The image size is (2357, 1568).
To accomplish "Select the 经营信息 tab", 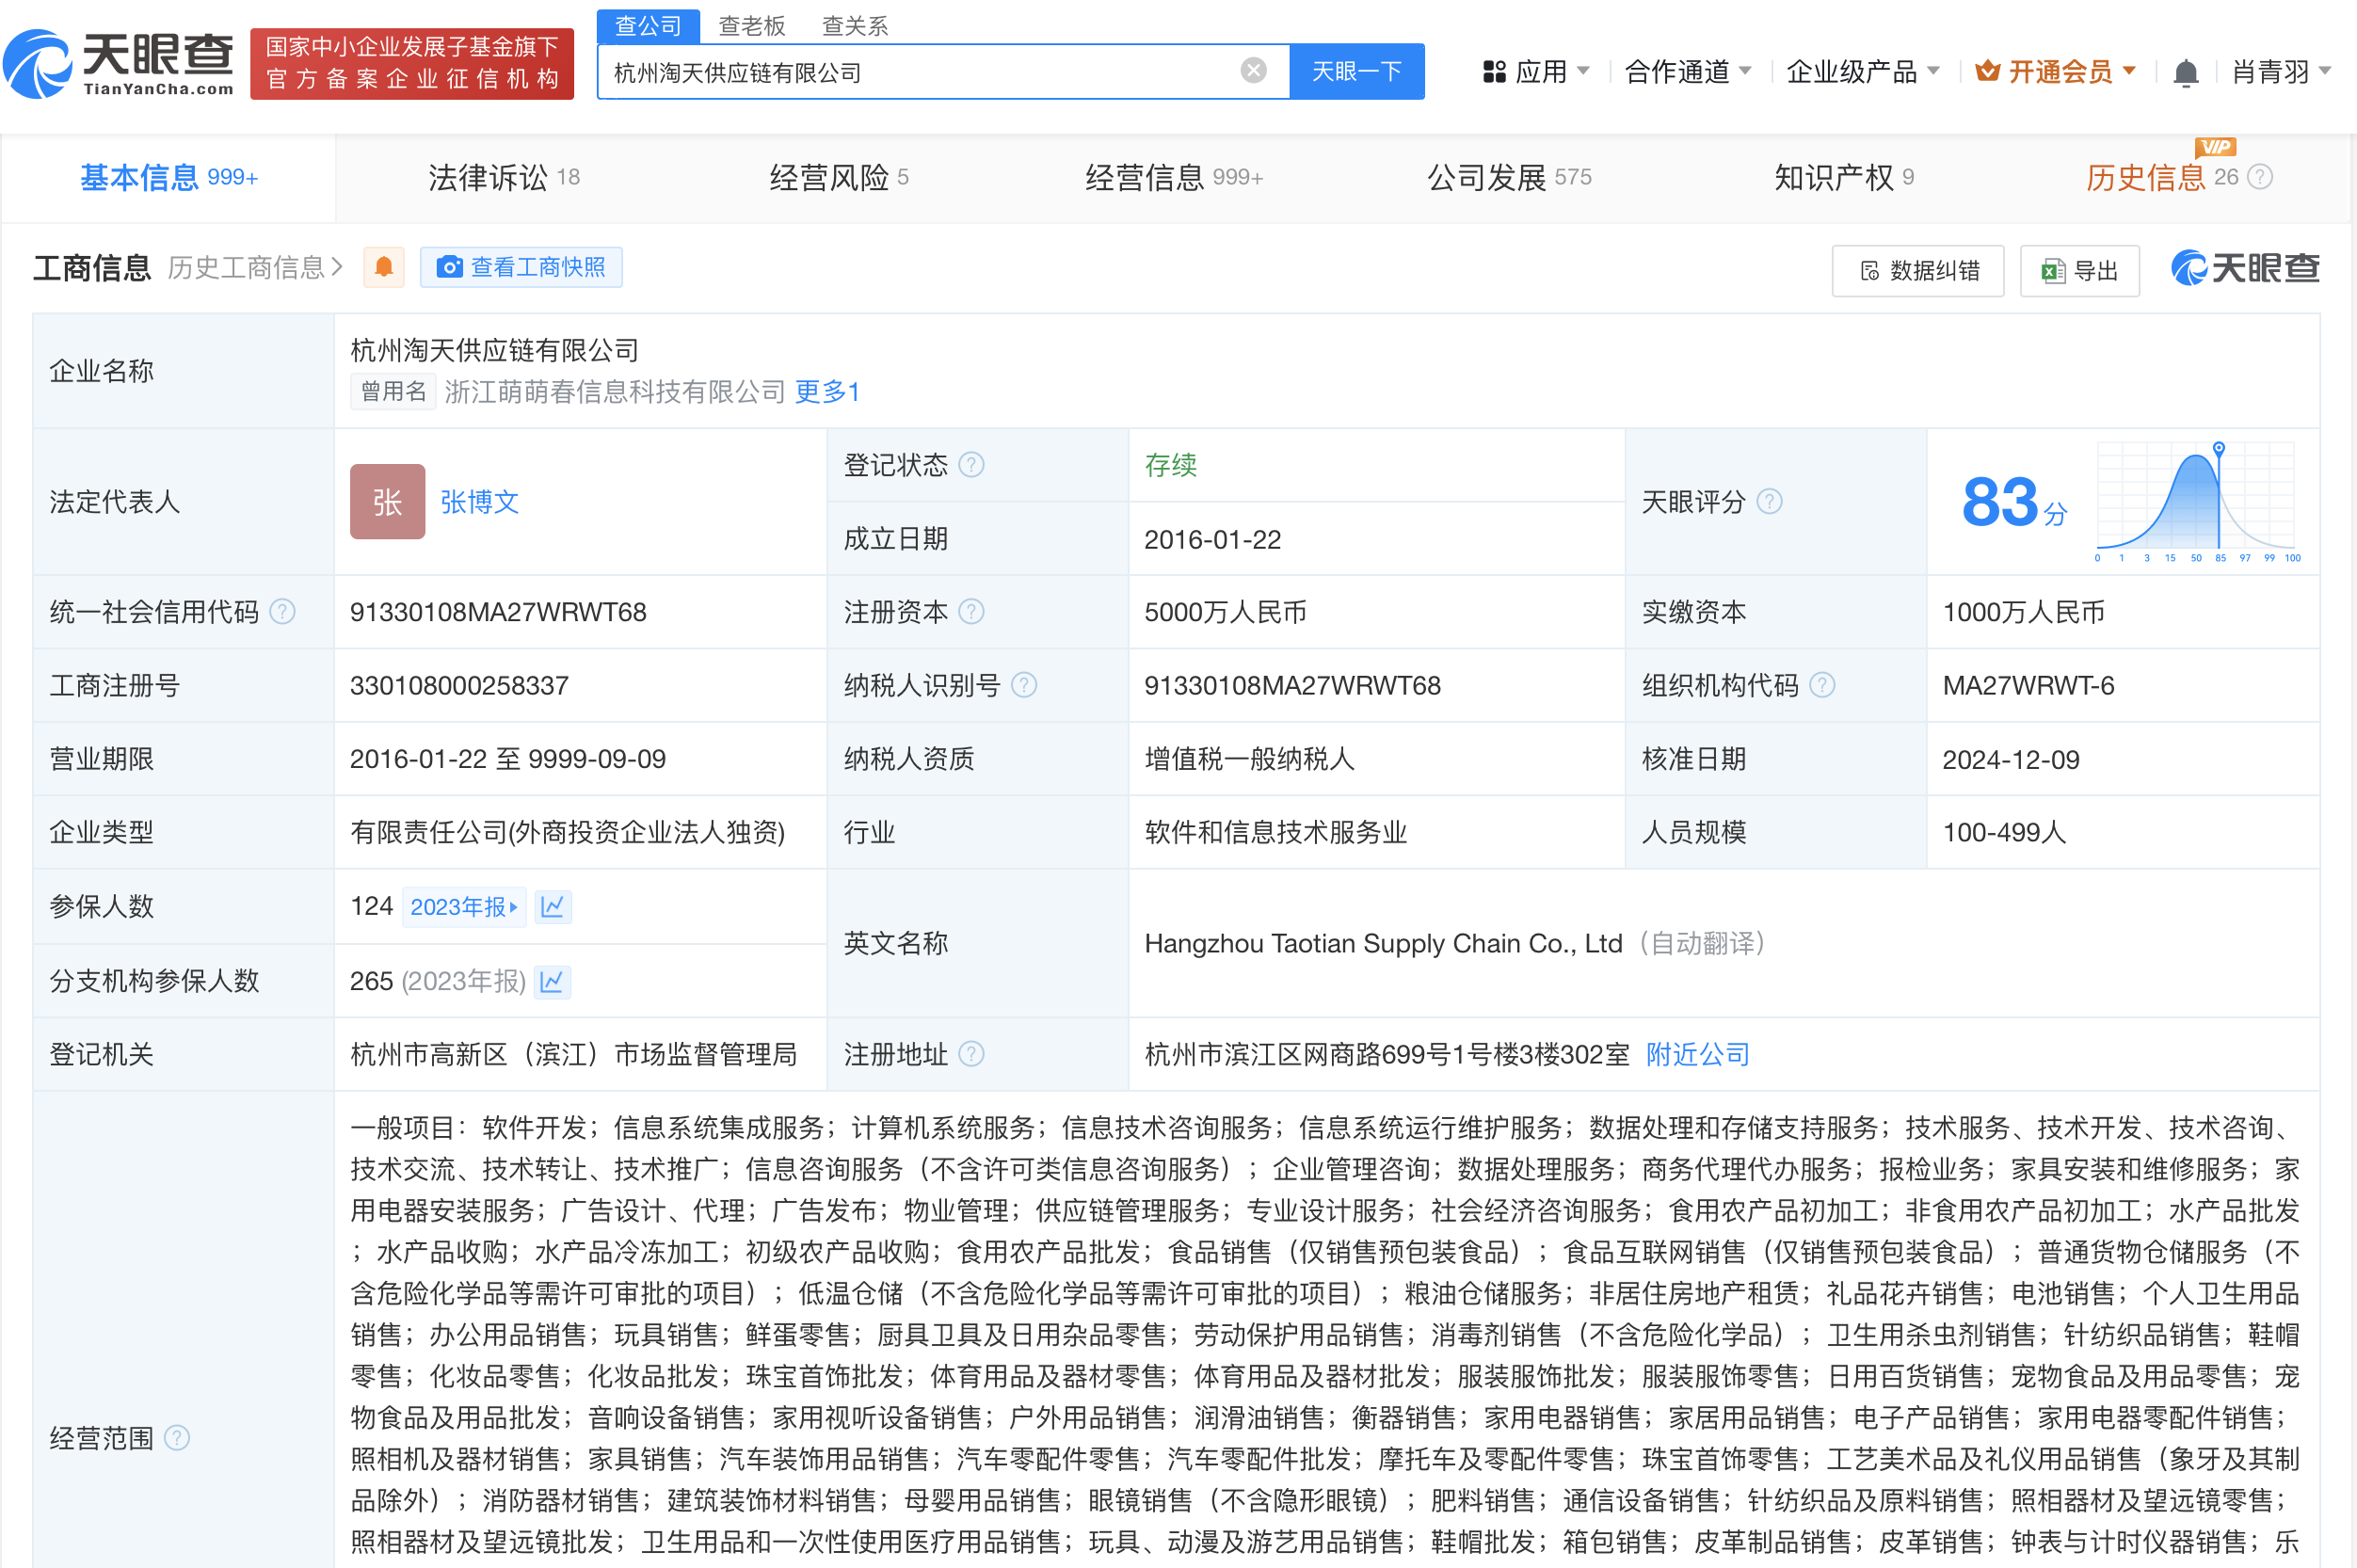I will click(1174, 177).
